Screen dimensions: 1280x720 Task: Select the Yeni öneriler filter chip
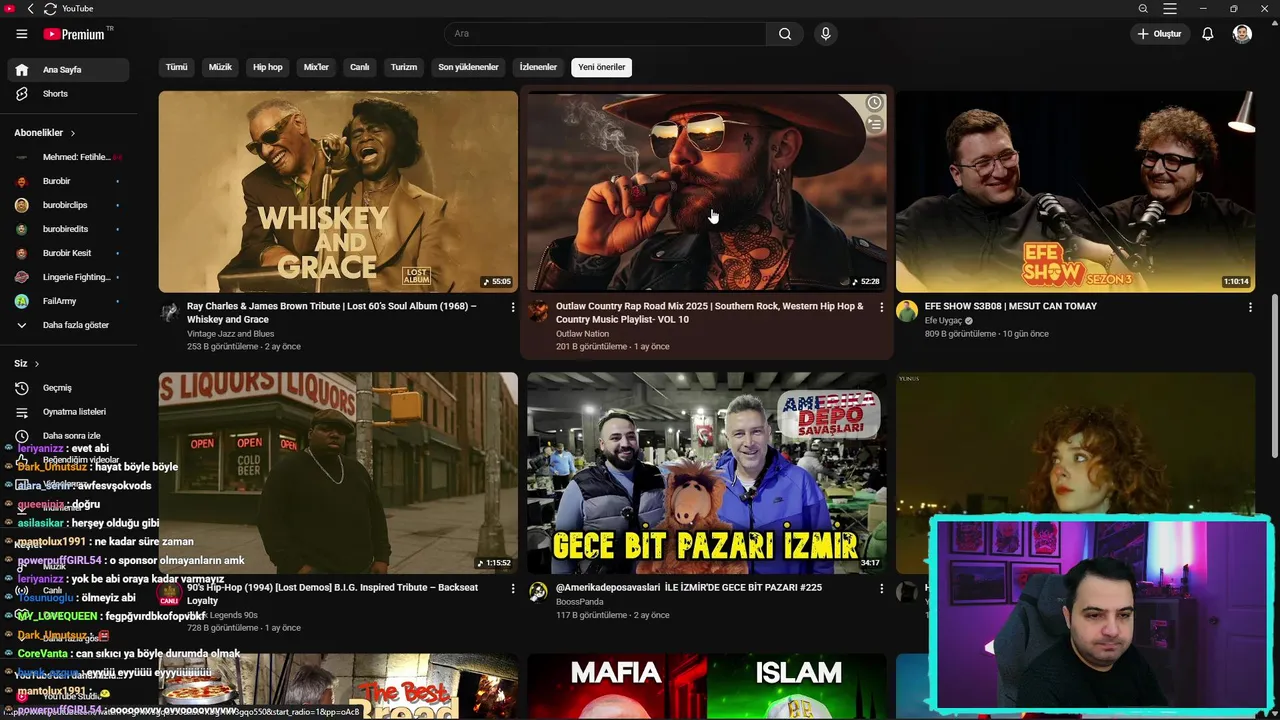click(602, 67)
